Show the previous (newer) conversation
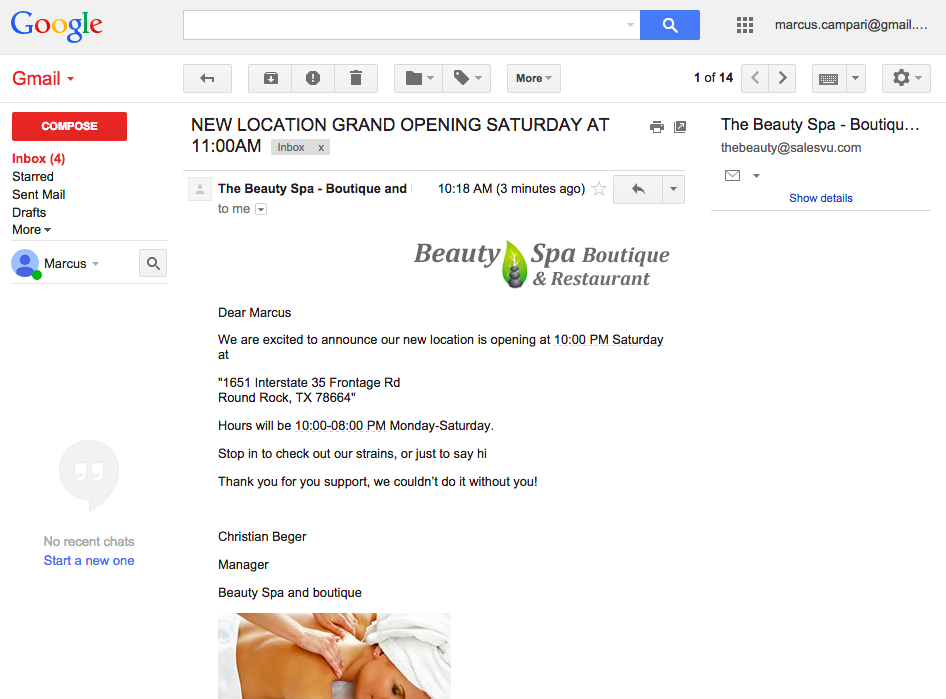This screenshot has width=946, height=699. pyautogui.click(x=755, y=78)
